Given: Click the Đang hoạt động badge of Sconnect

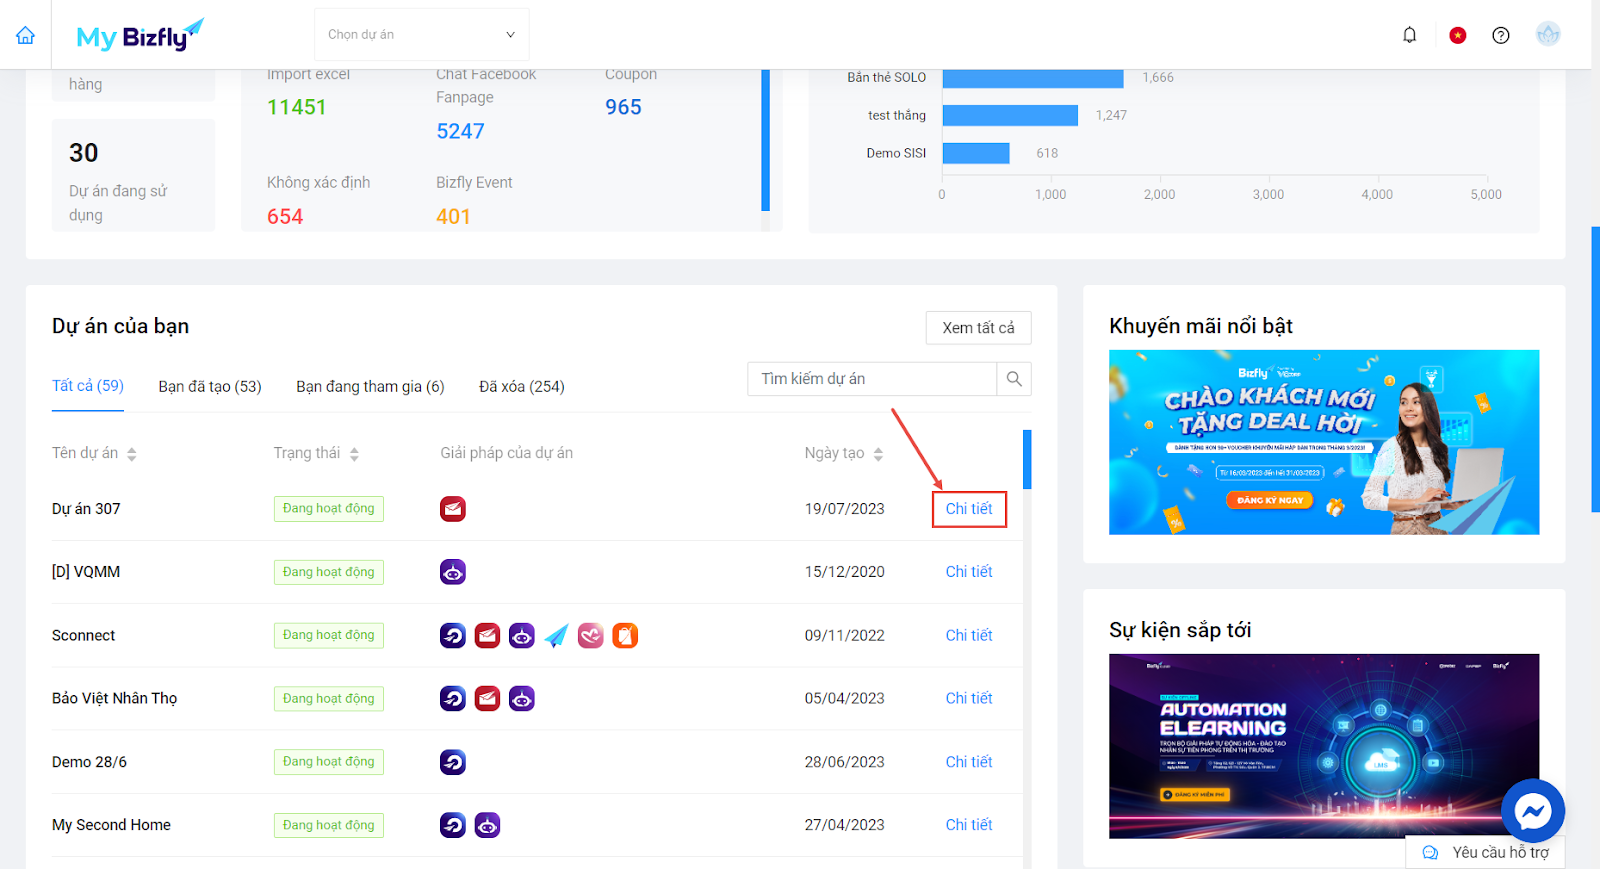Looking at the screenshot, I should pos(329,635).
